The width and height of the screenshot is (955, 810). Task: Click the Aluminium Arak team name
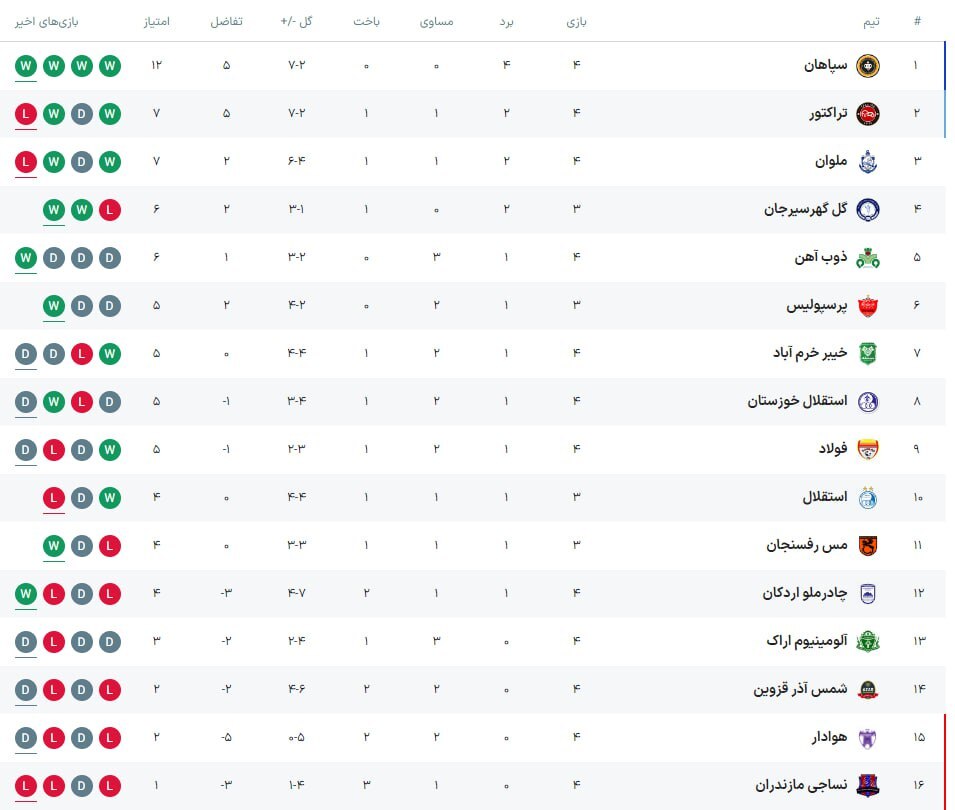(806, 641)
